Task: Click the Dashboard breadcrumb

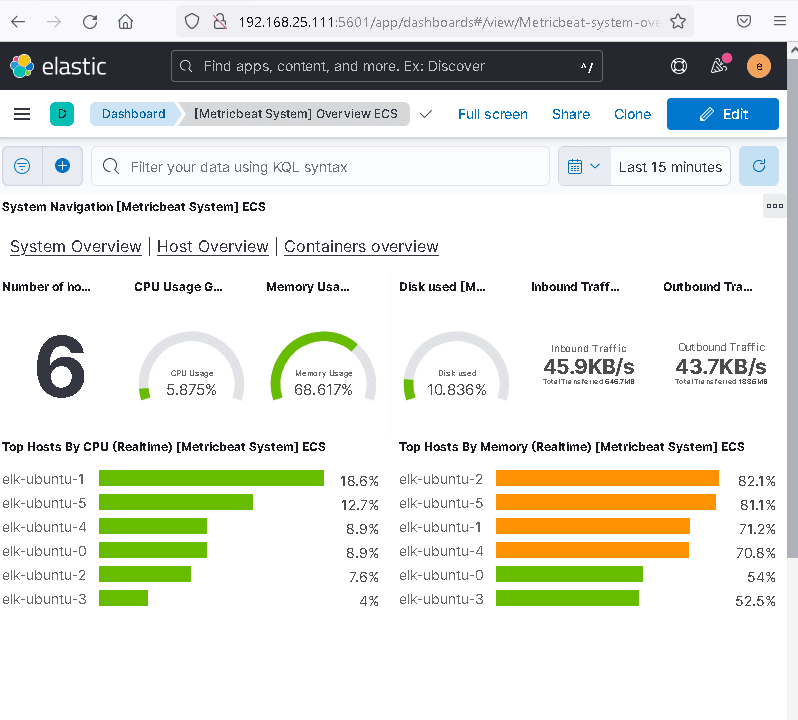Action: (x=133, y=114)
